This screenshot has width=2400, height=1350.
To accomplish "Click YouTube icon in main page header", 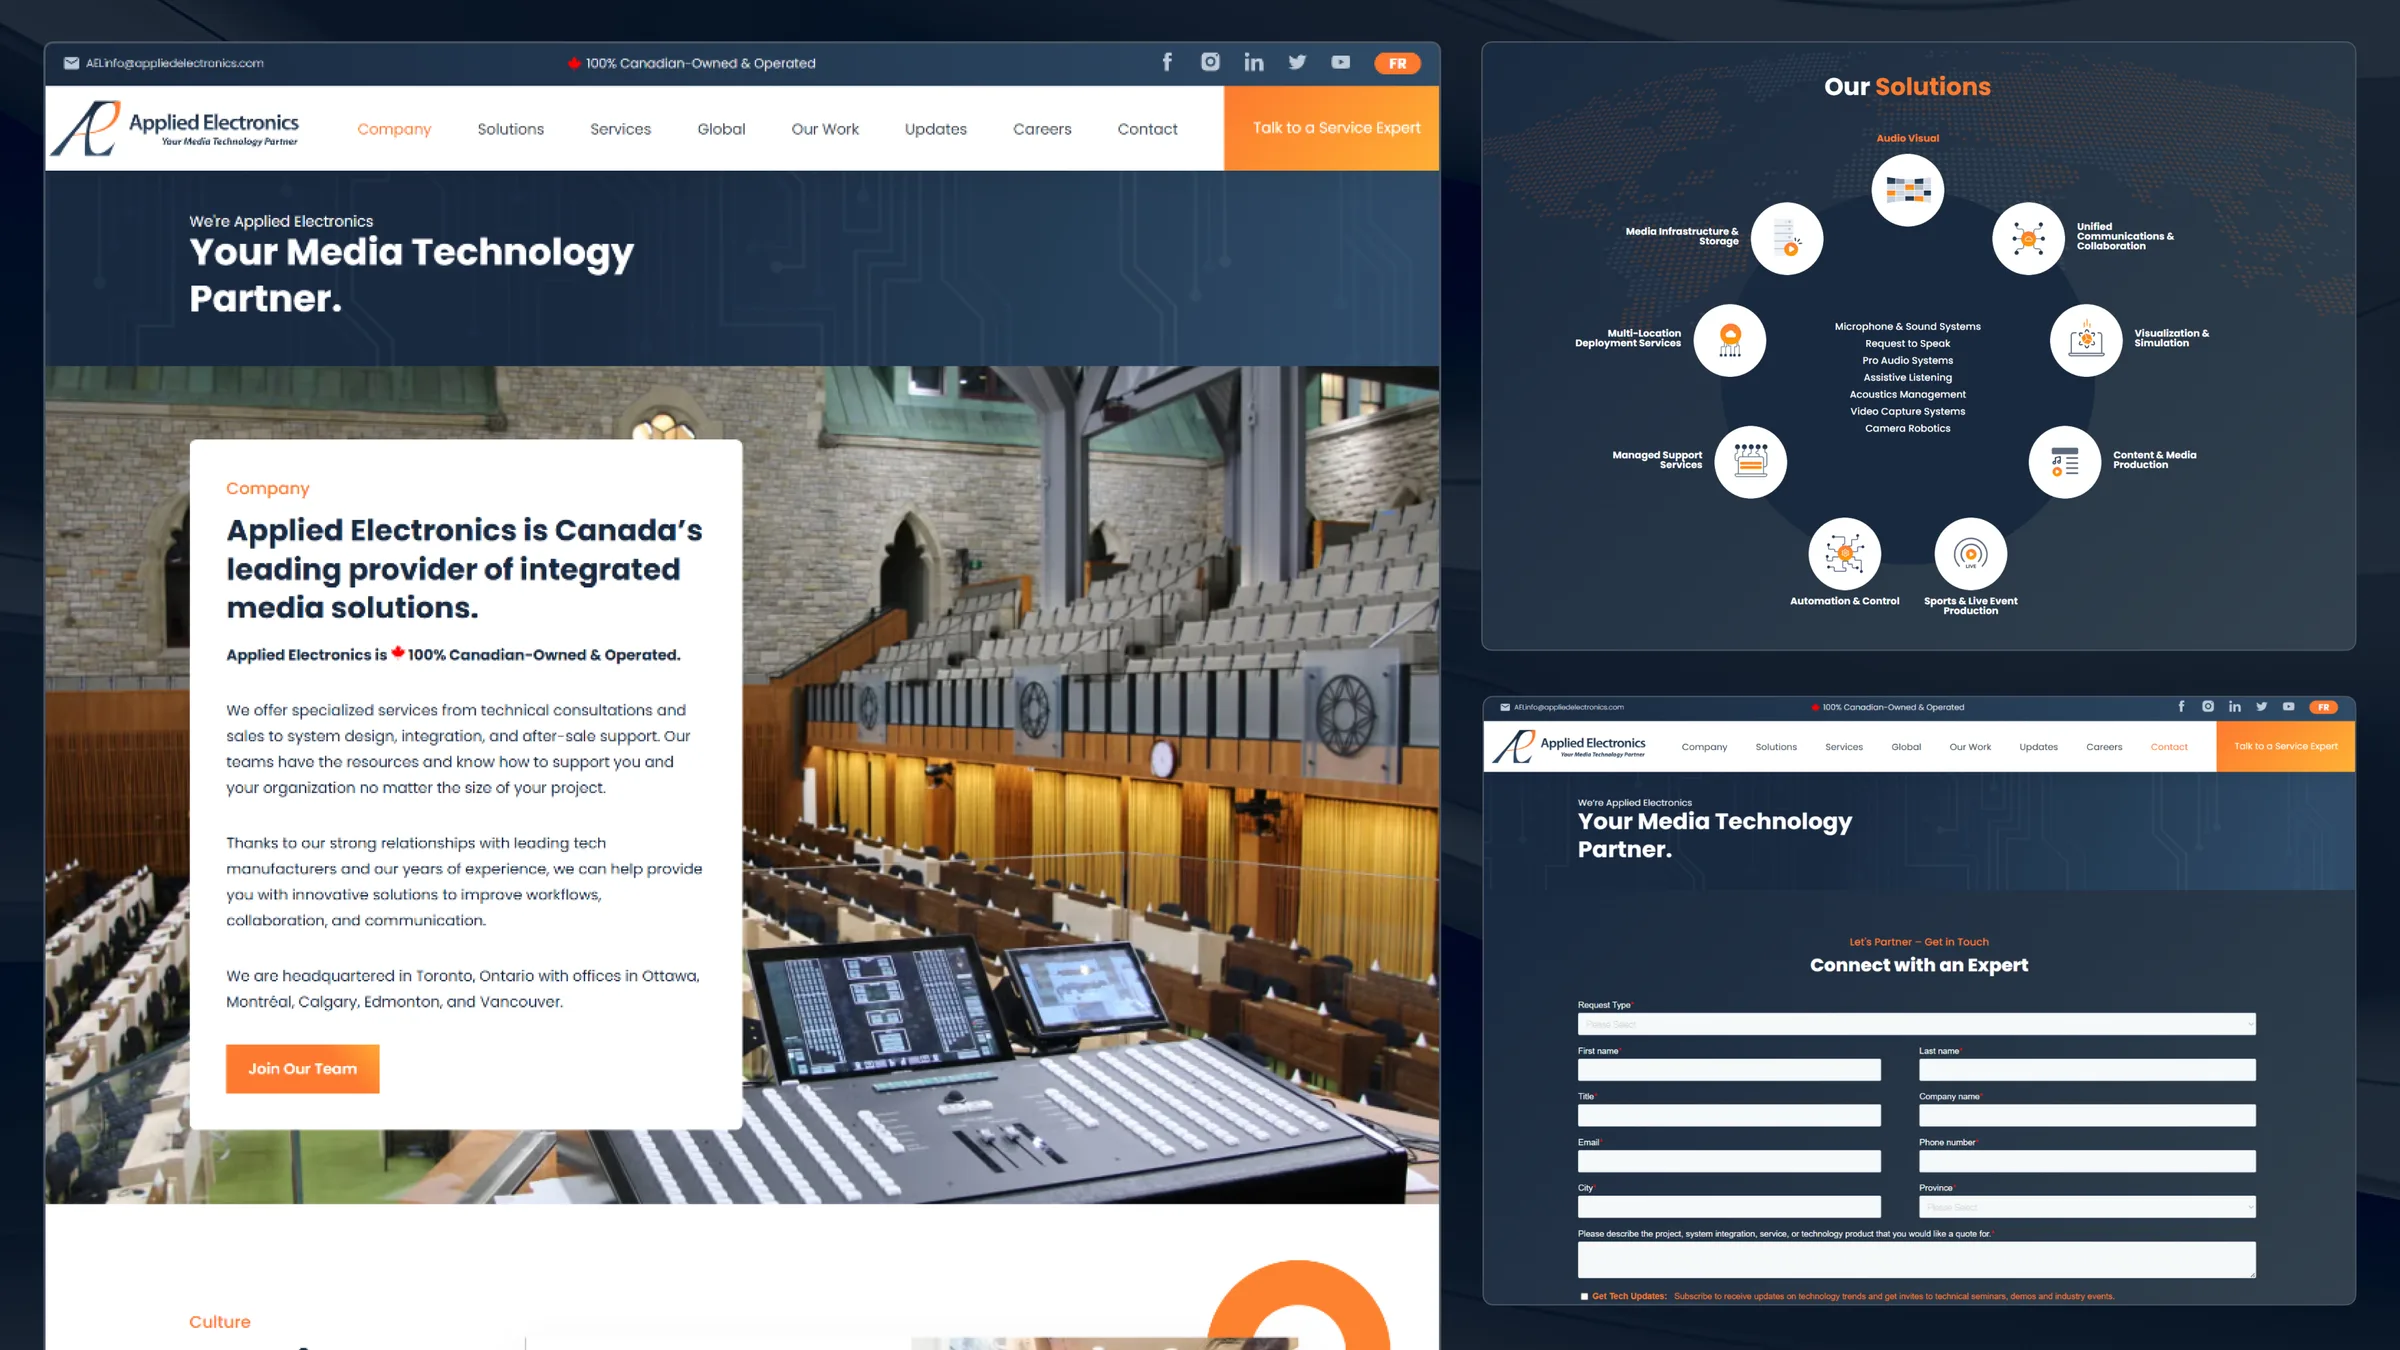I will 1341,62.
